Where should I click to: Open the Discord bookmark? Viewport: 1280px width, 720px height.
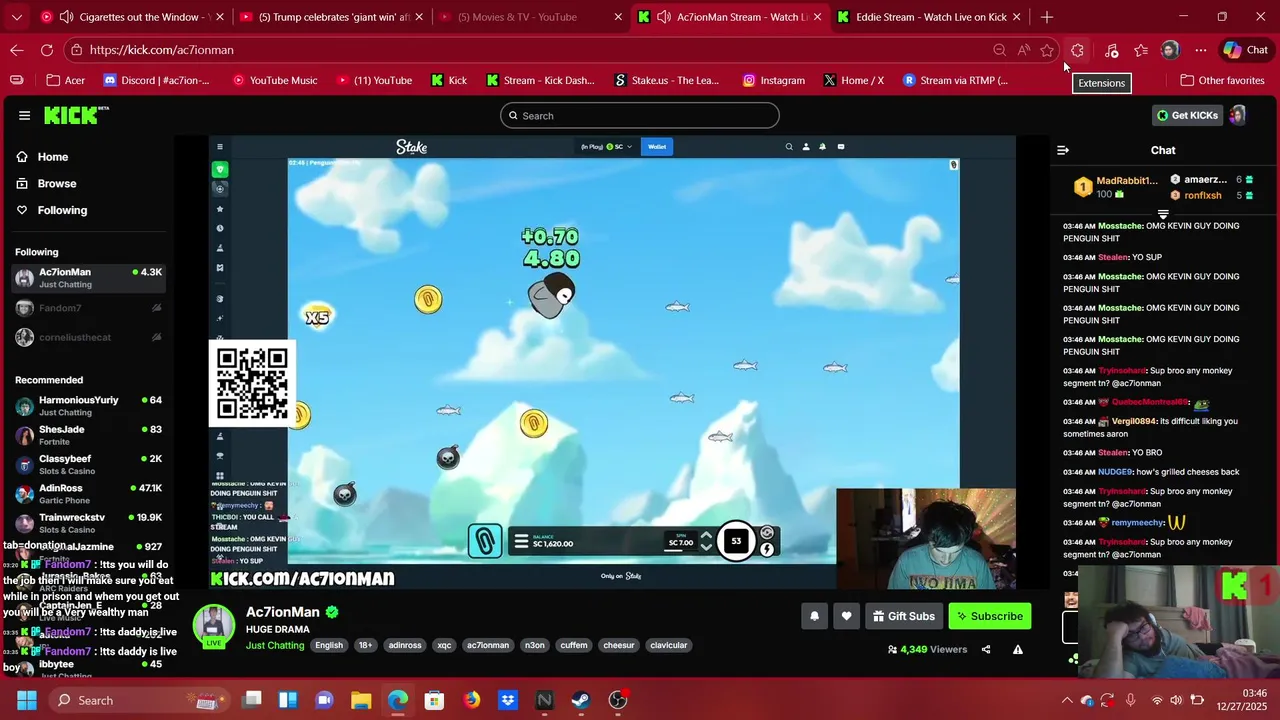pyautogui.click(x=157, y=80)
